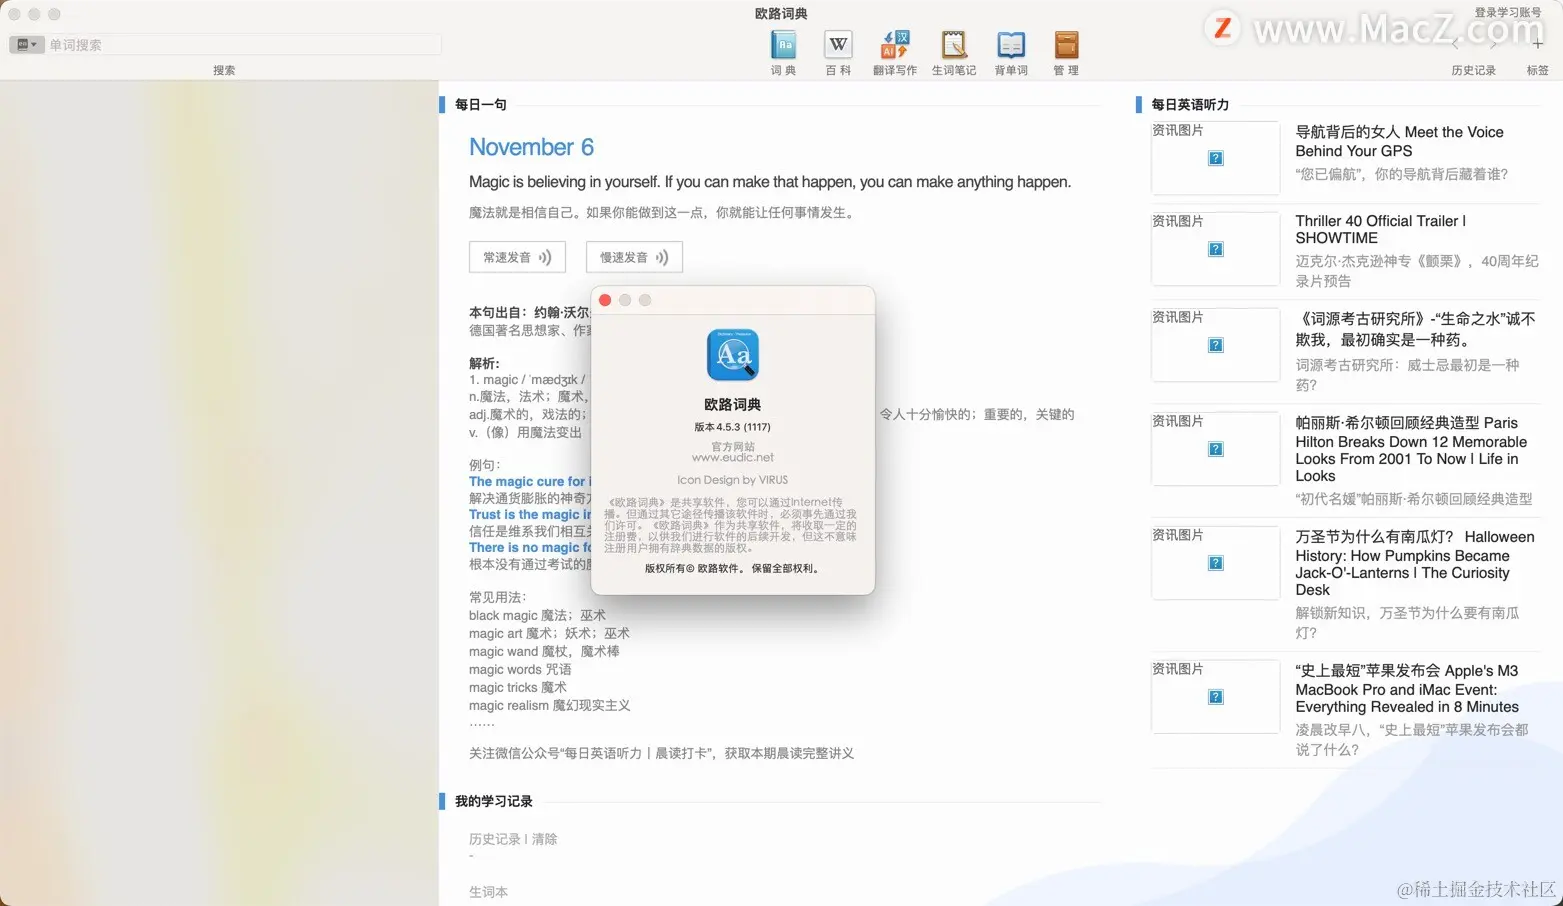Go forward in history with right chevron
The width and height of the screenshot is (1563, 906).
(x=1493, y=44)
